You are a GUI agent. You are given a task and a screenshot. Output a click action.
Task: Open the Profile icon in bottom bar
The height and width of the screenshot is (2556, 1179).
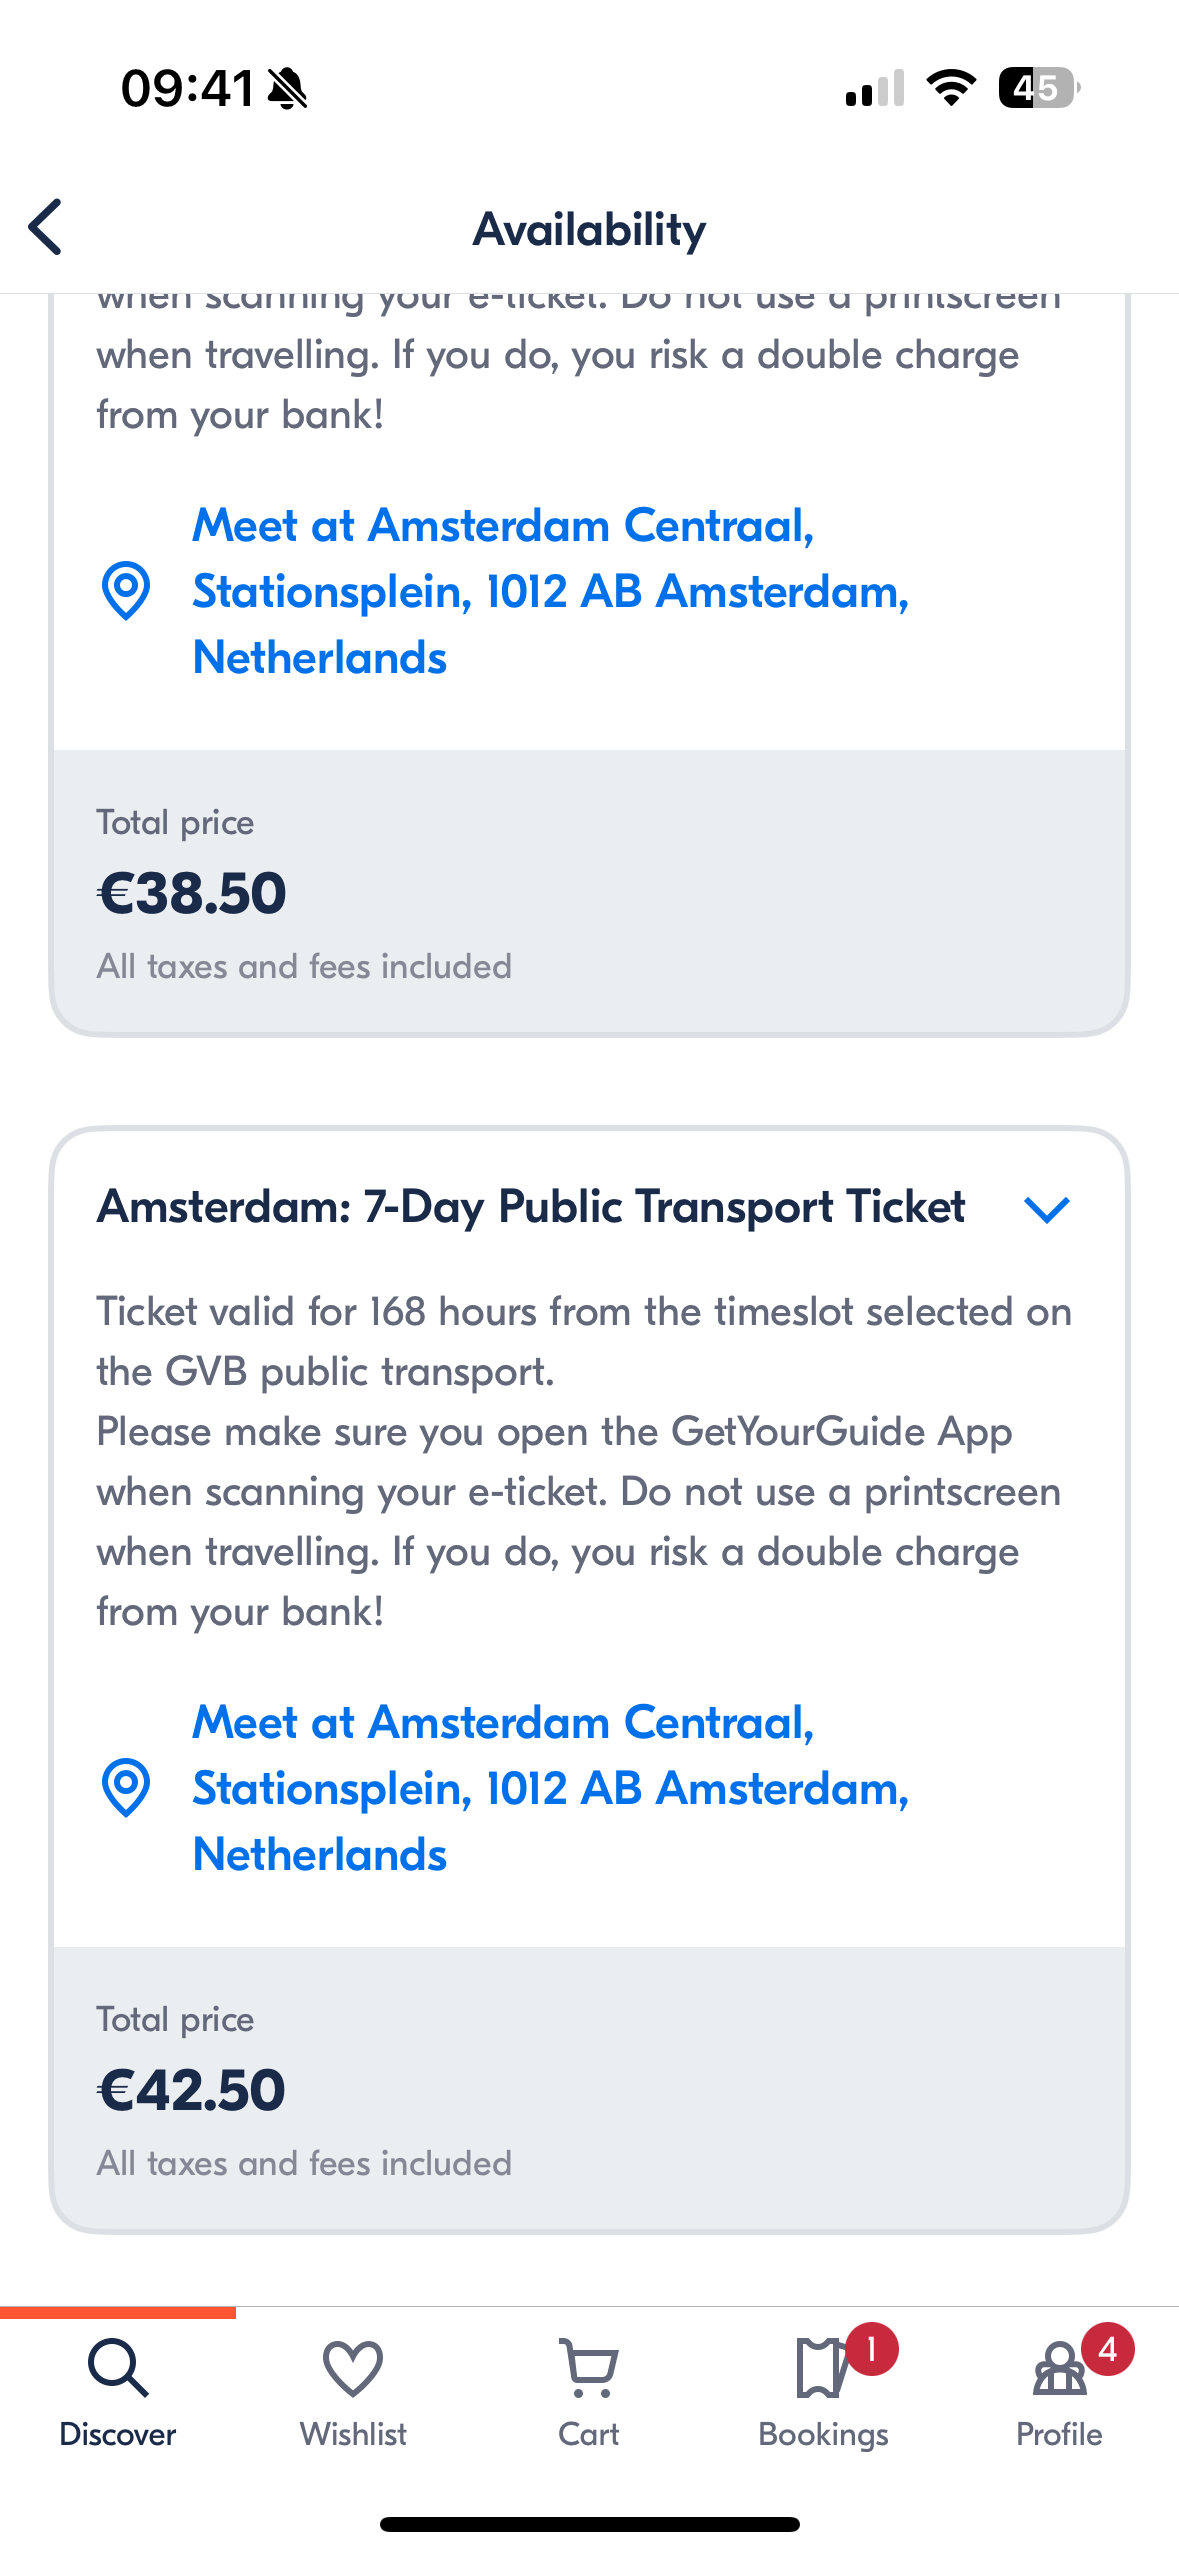click(1059, 2368)
